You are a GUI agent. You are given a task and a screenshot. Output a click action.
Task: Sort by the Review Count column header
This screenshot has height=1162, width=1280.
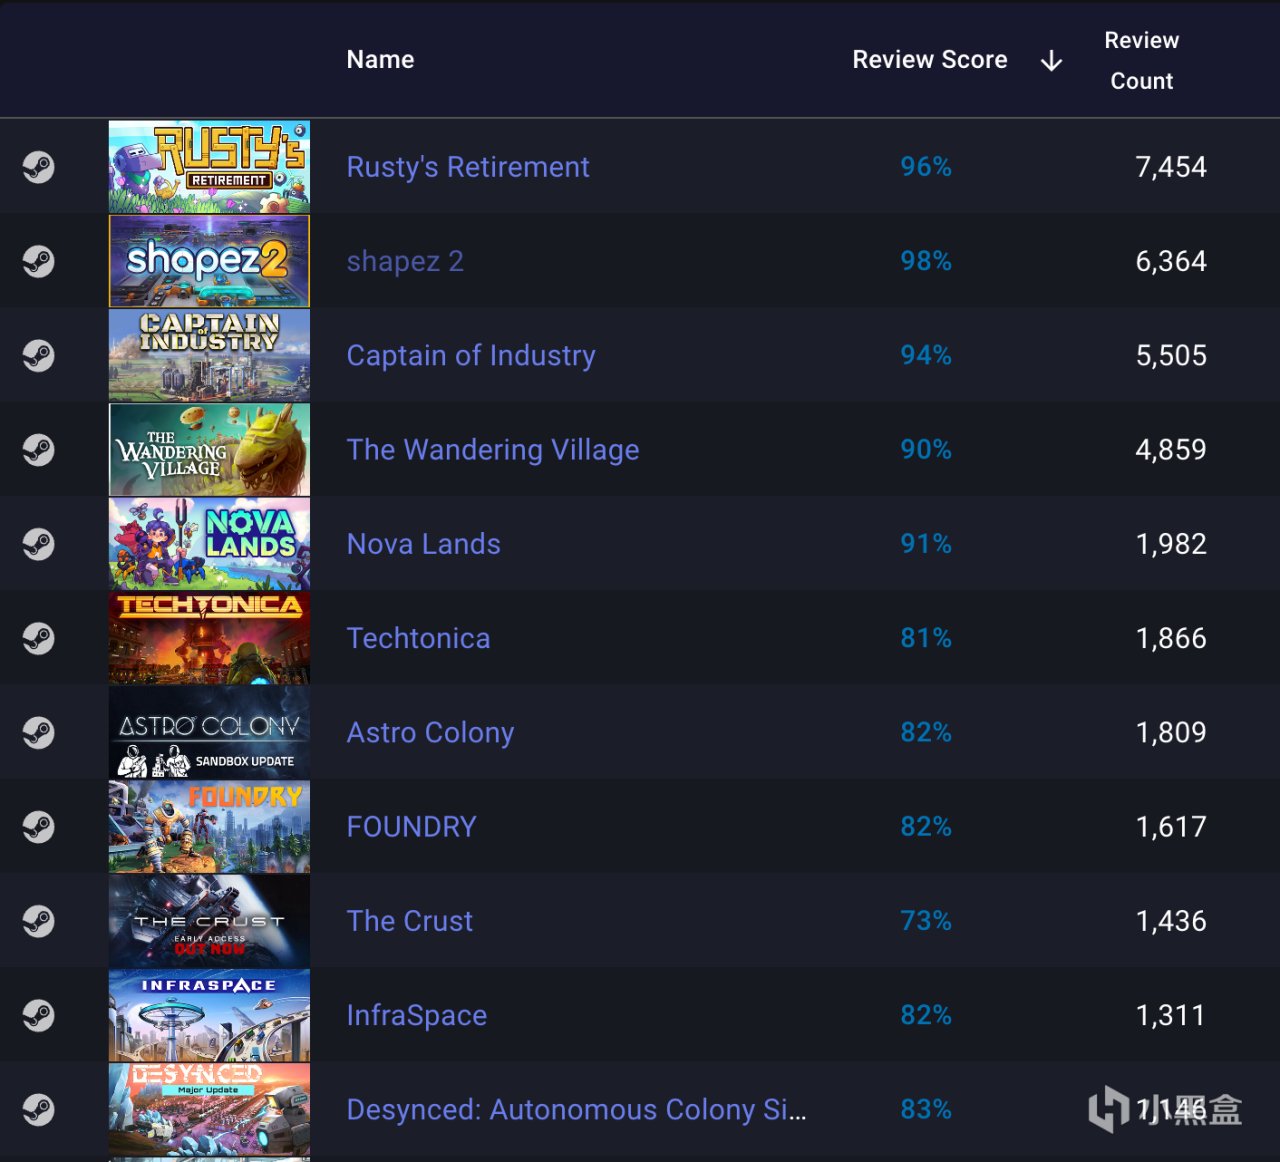pyautogui.click(x=1142, y=60)
